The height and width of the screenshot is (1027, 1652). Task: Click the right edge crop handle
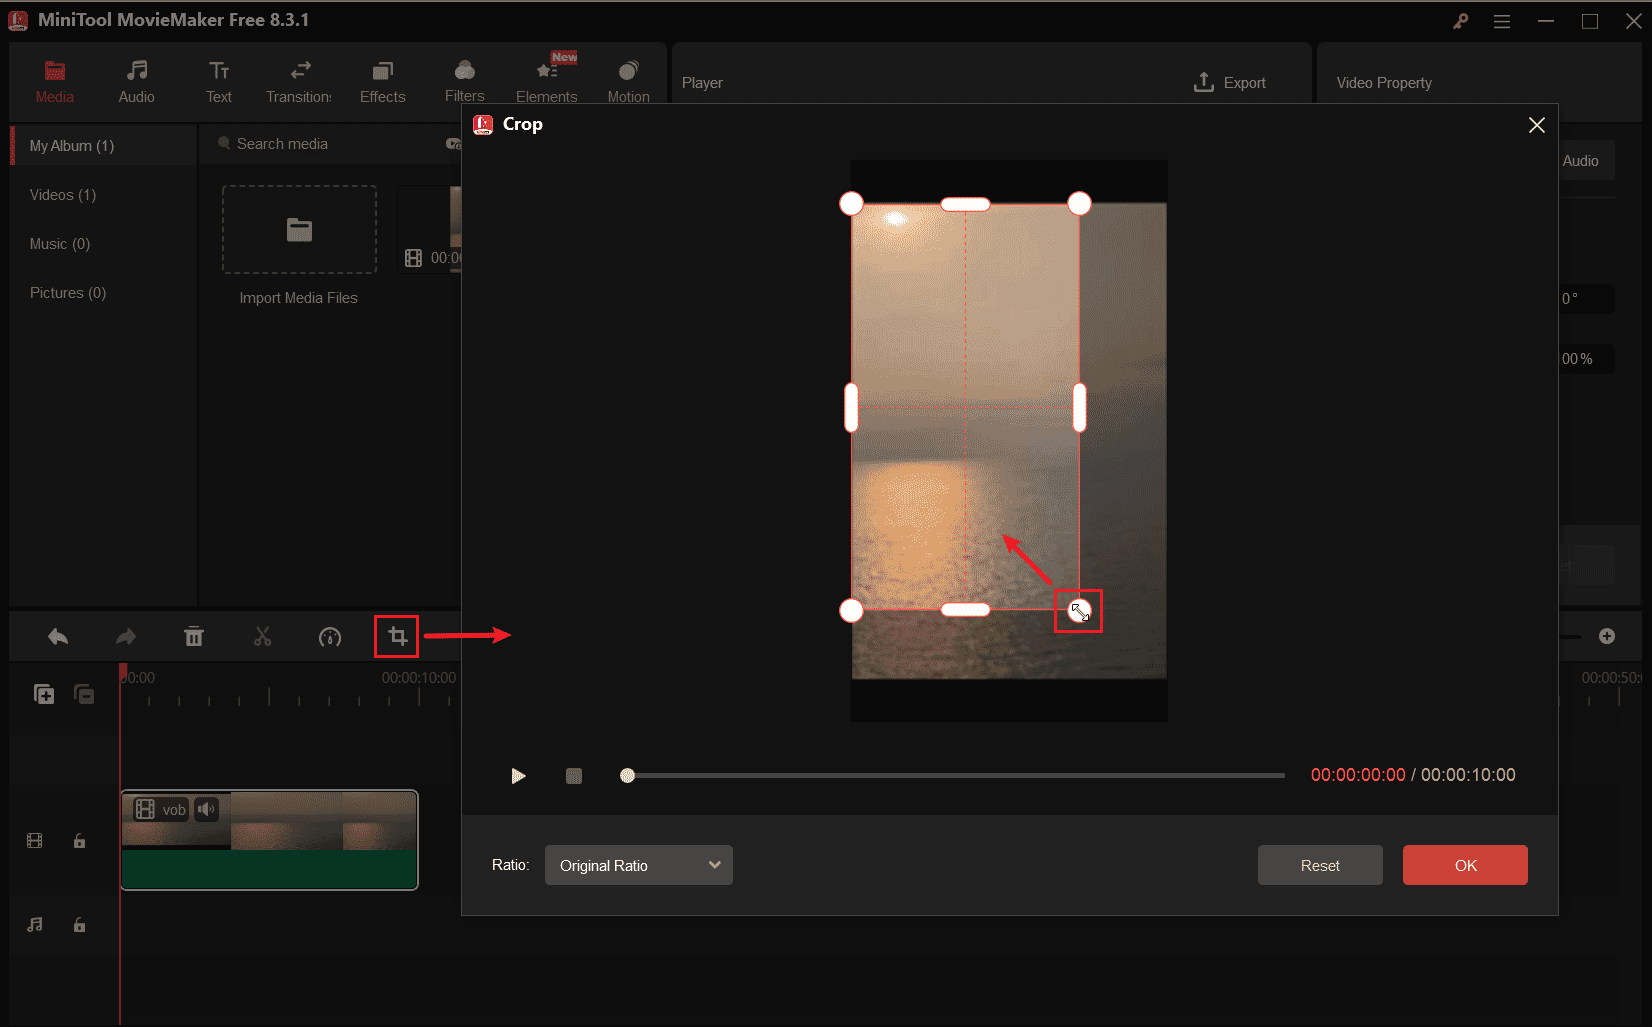[x=1079, y=407]
